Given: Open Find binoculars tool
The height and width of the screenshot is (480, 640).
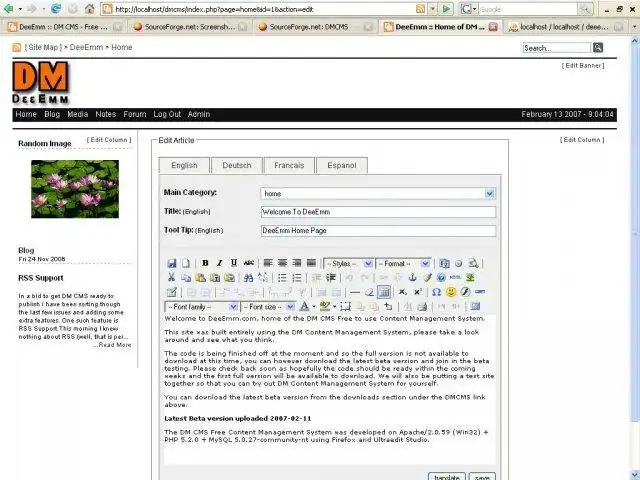Looking at the screenshot, I should tap(248, 278).
